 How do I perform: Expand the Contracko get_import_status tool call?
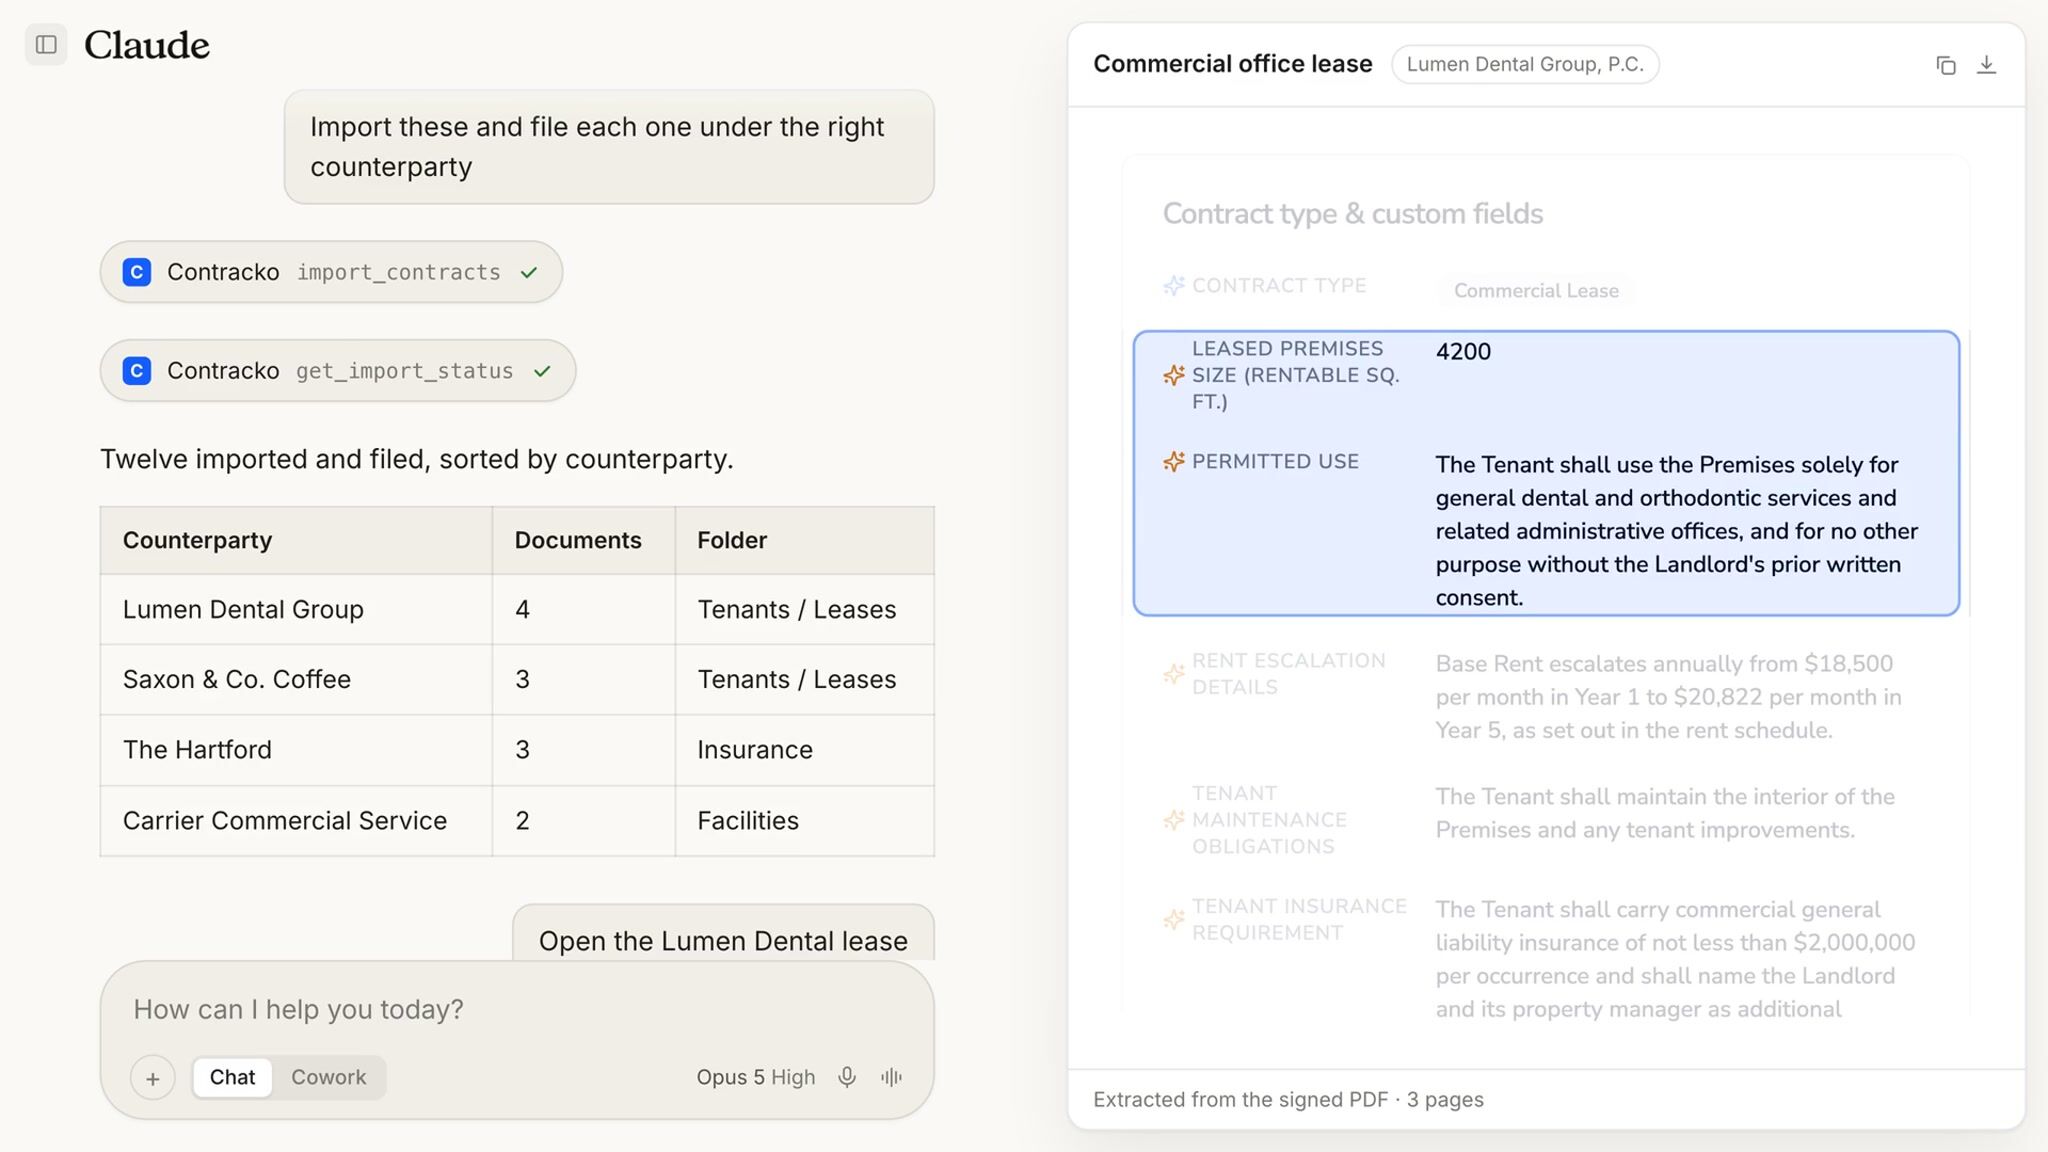[338, 371]
